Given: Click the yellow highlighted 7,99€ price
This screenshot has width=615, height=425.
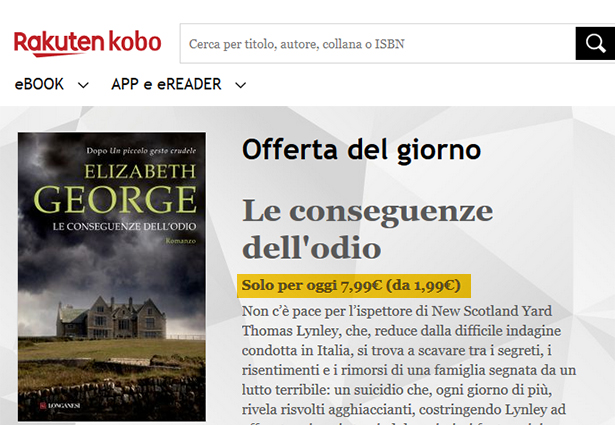Looking at the screenshot, I should (361, 285).
